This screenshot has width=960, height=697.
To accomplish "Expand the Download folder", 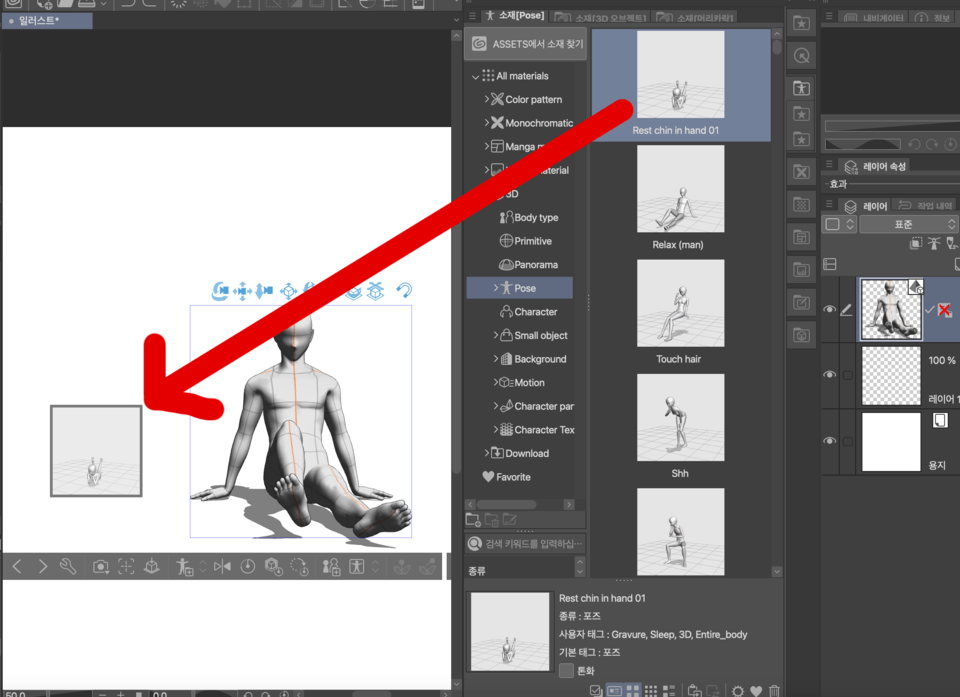I will [x=487, y=453].
